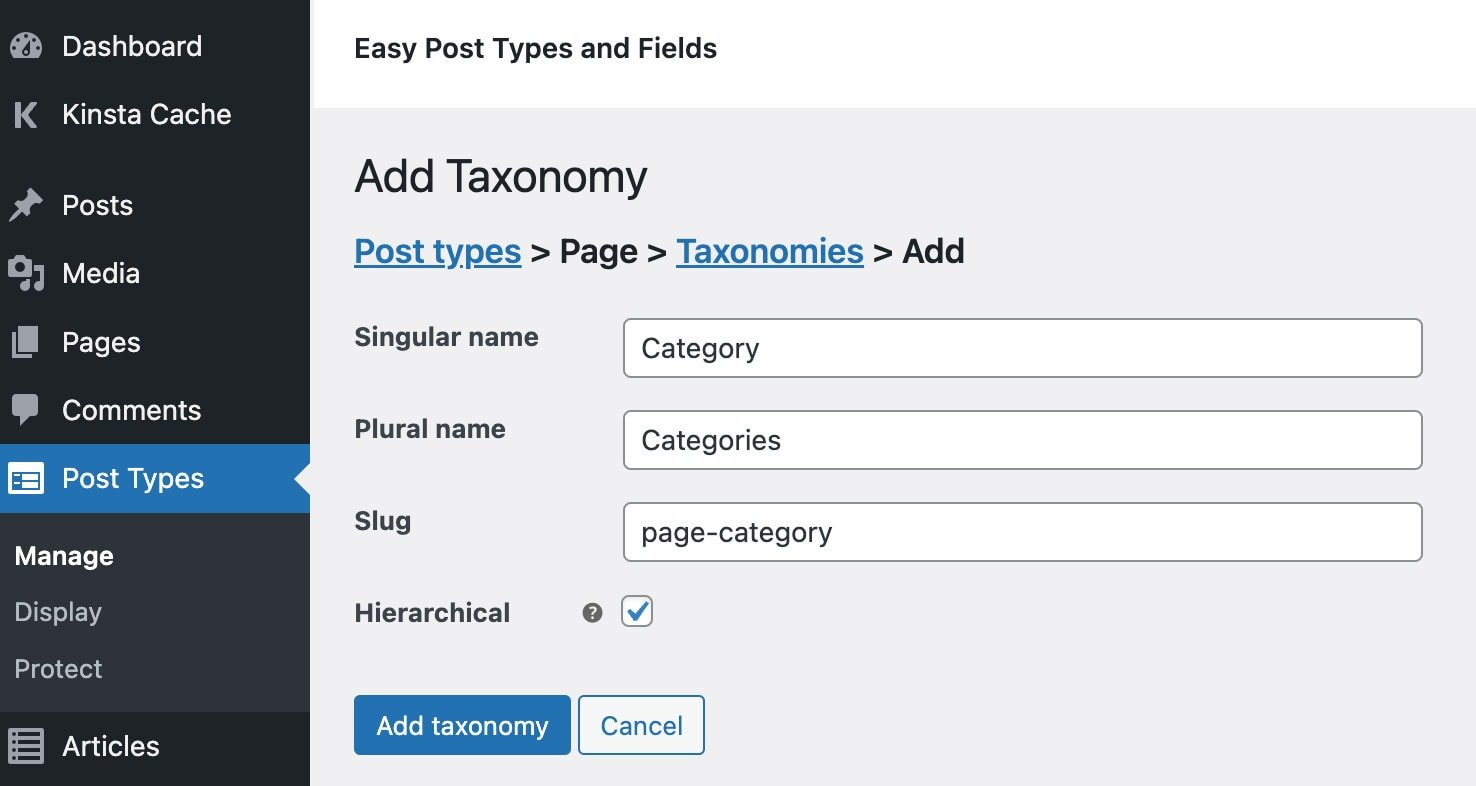Open the Manage submenu item

click(63, 555)
